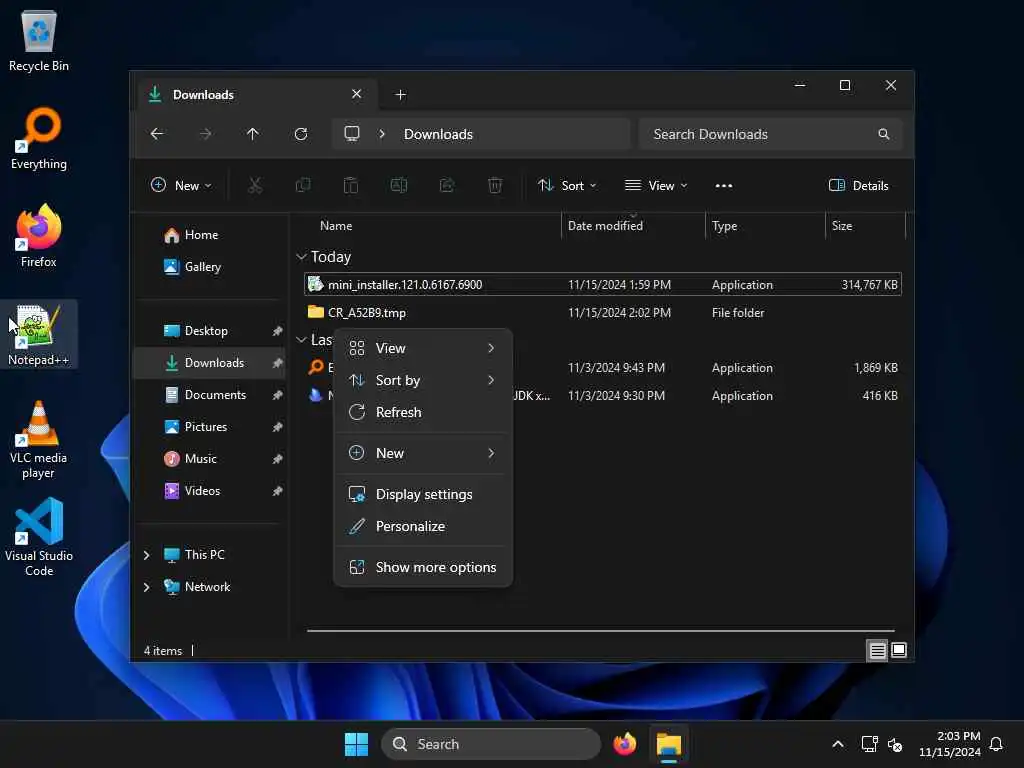Sort by the Type column header
This screenshot has width=1024, height=768.
(765, 226)
